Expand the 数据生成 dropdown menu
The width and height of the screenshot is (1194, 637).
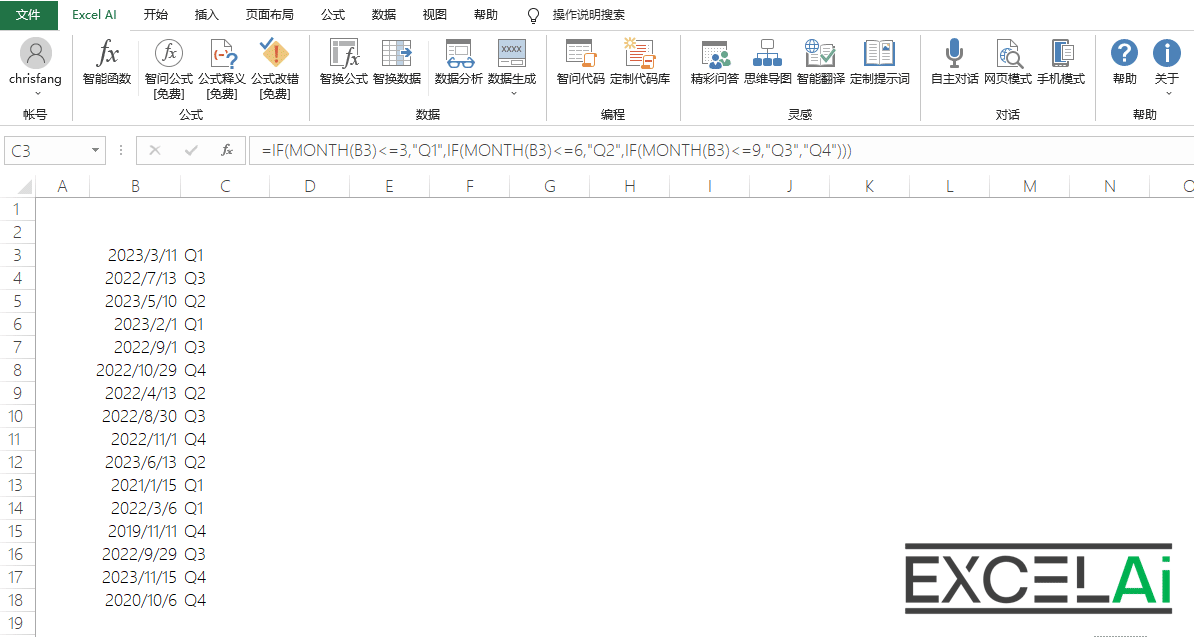[x=513, y=93]
